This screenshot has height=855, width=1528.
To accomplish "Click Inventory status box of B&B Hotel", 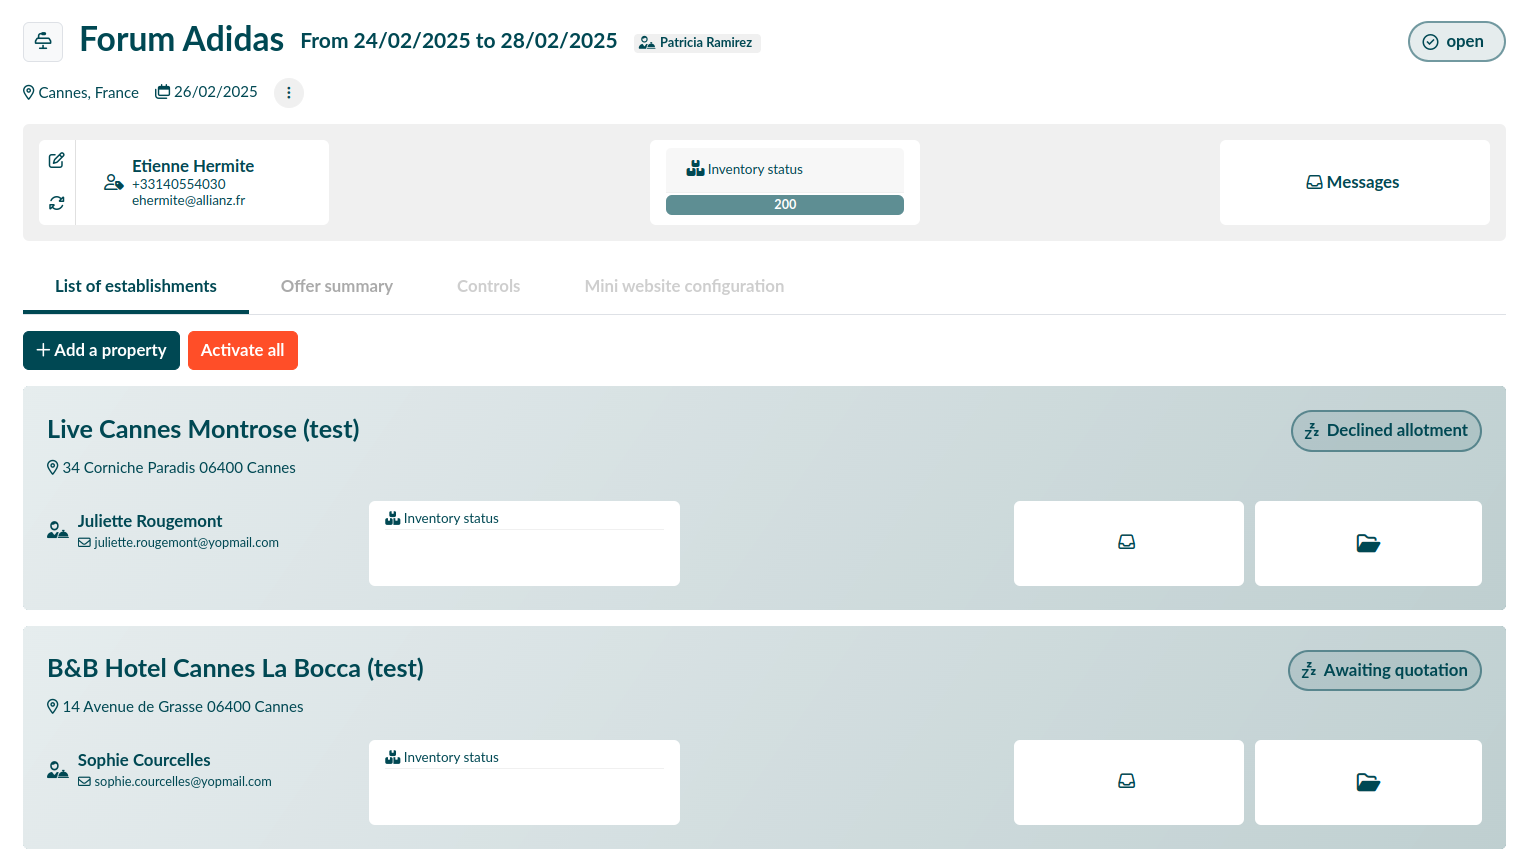I will (524, 782).
